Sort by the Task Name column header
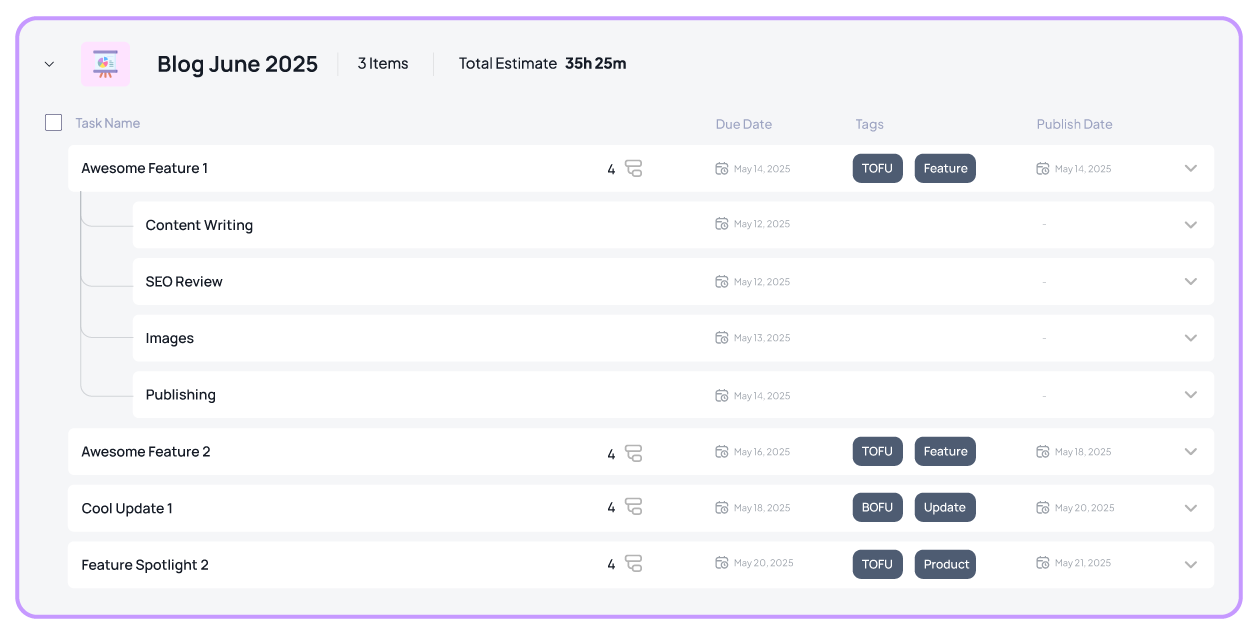Image resolution: width=1258 pixels, height=635 pixels. 108,123
